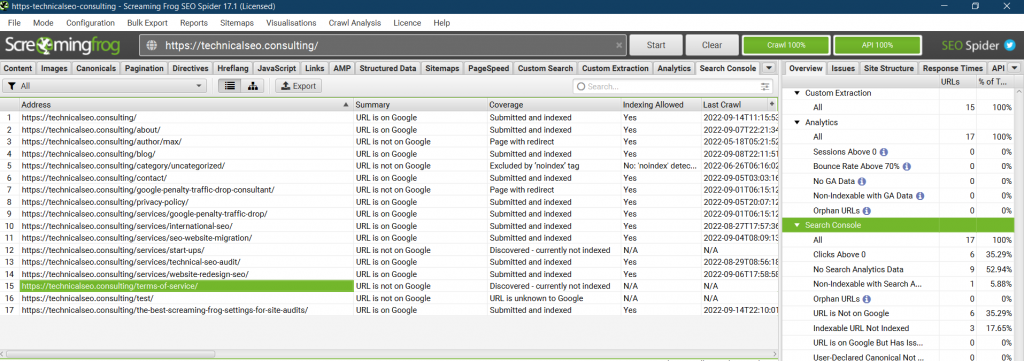Image resolution: width=1024 pixels, height=361 pixels.
Task: Open the Crawl Analysis menu
Action: click(x=355, y=23)
